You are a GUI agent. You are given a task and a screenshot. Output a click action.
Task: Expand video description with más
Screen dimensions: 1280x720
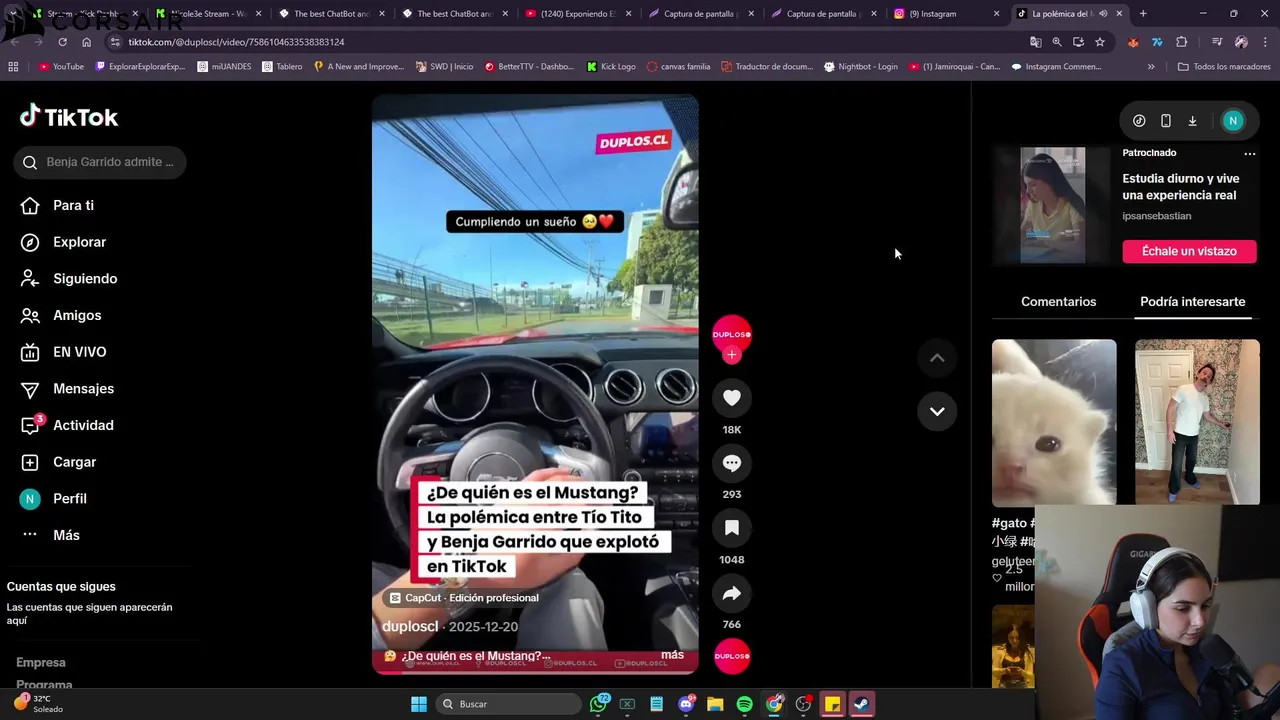[x=672, y=655]
